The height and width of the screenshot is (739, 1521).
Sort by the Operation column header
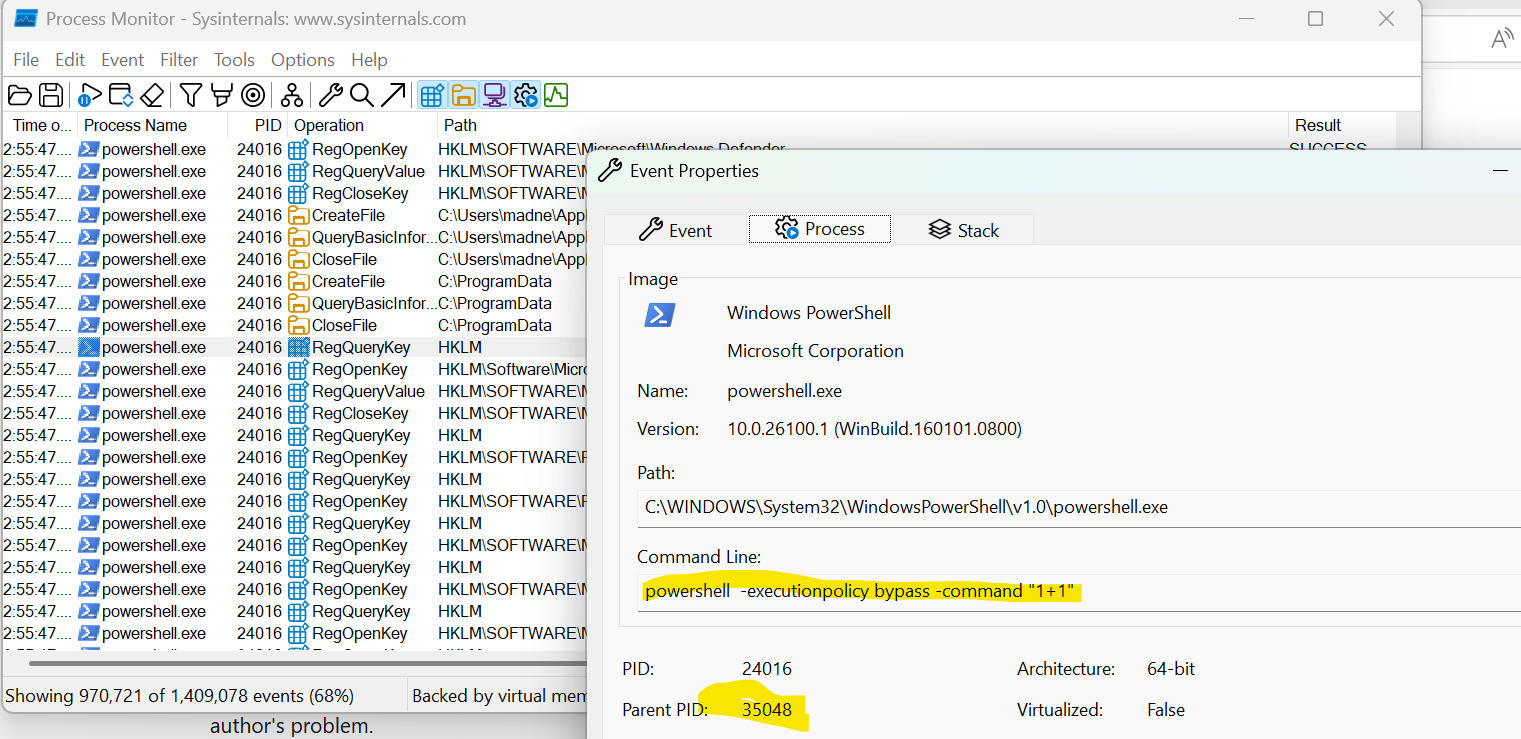(362, 125)
